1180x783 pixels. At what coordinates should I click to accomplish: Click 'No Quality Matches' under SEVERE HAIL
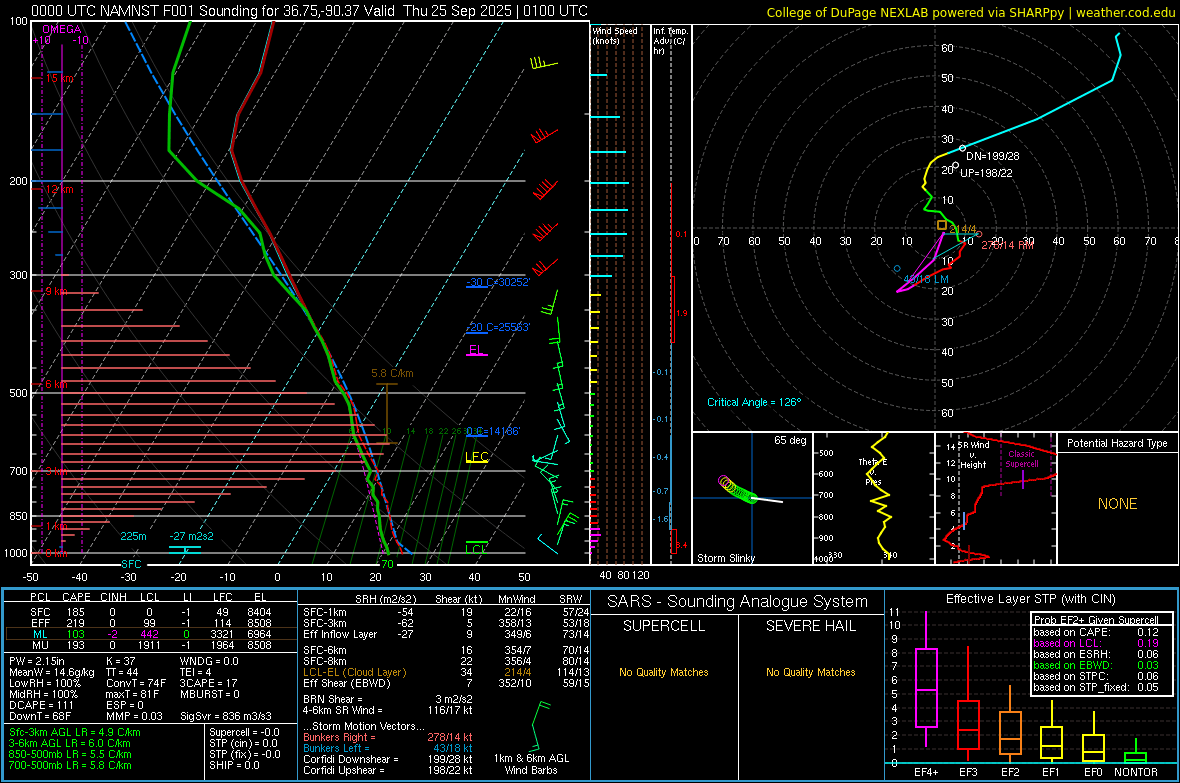810,672
